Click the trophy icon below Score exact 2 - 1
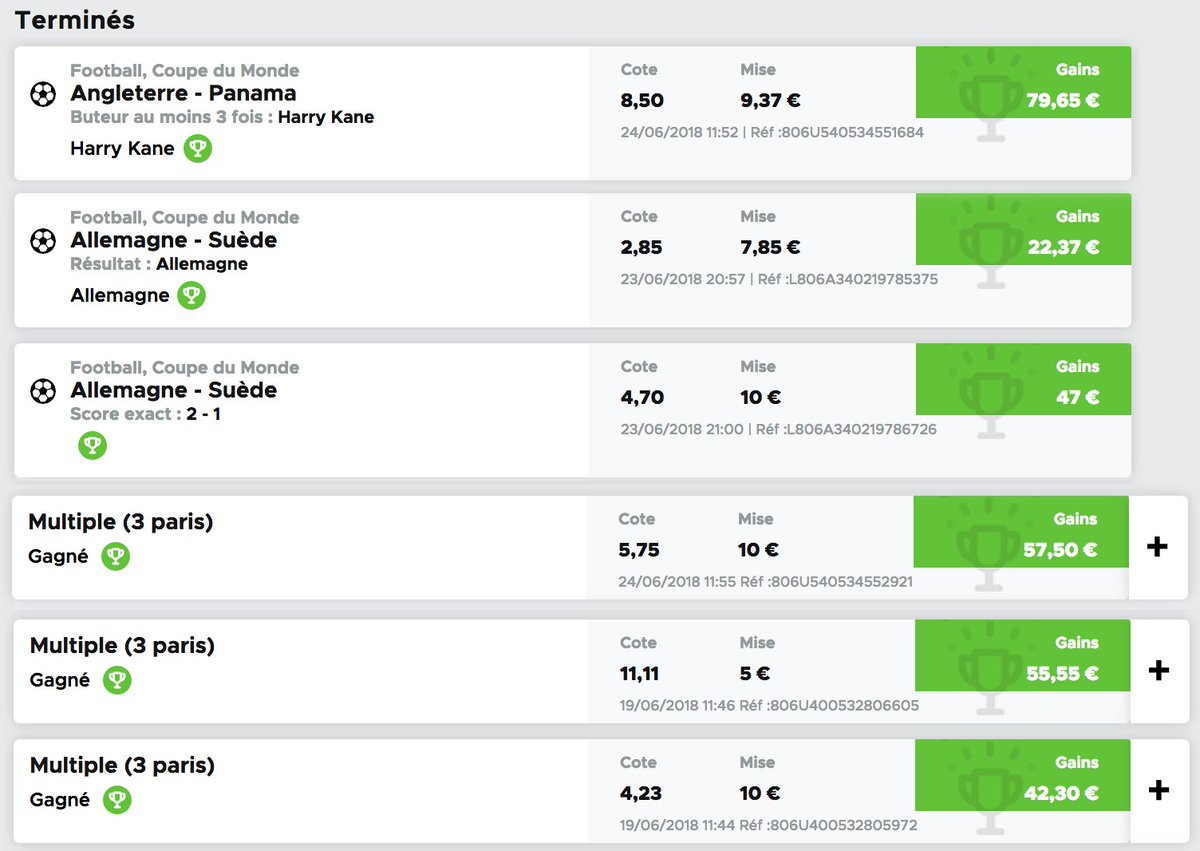This screenshot has height=851, width=1200. point(93,446)
